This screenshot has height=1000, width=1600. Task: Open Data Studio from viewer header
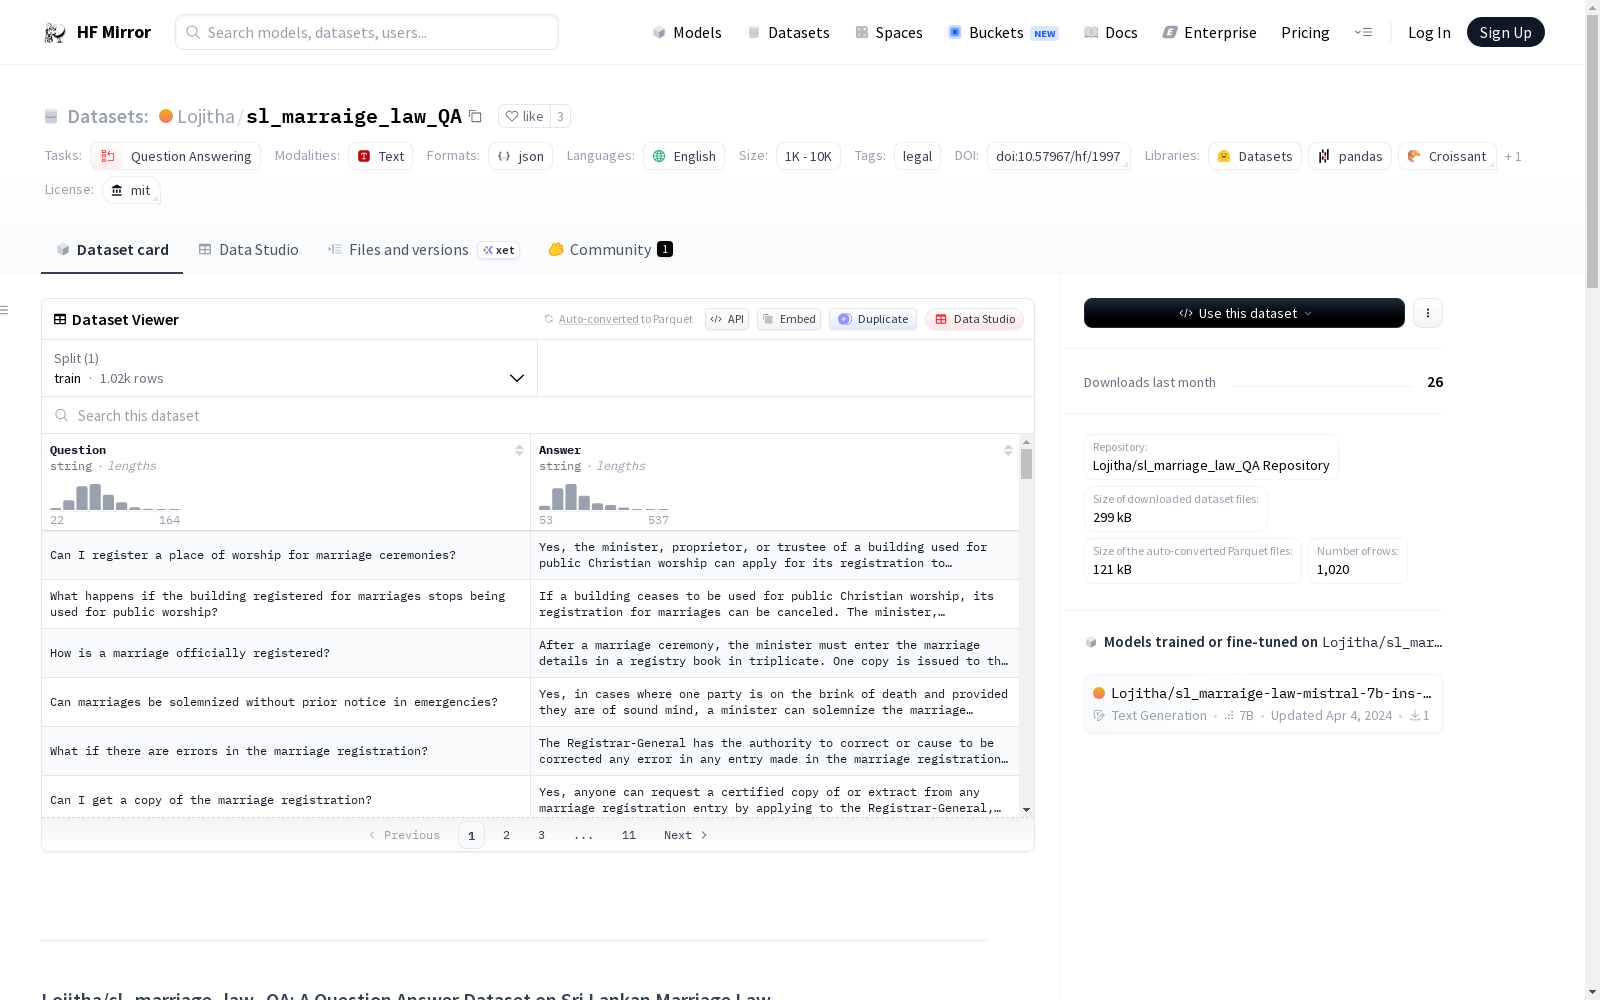[x=974, y=319]
